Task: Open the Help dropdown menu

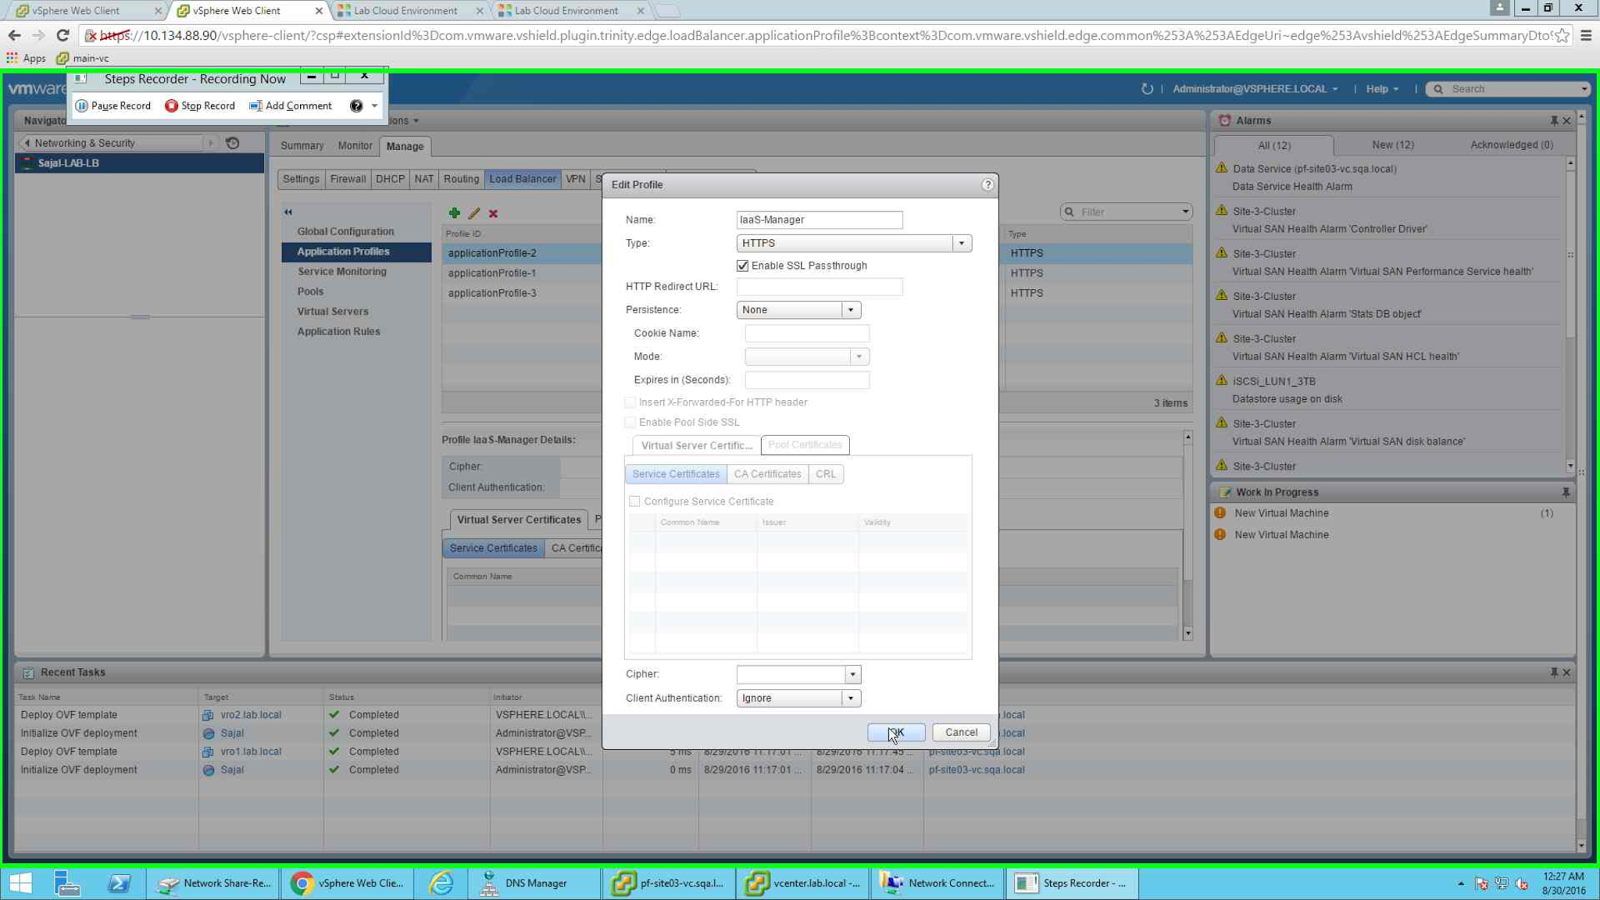Action: click(1382, 89)
